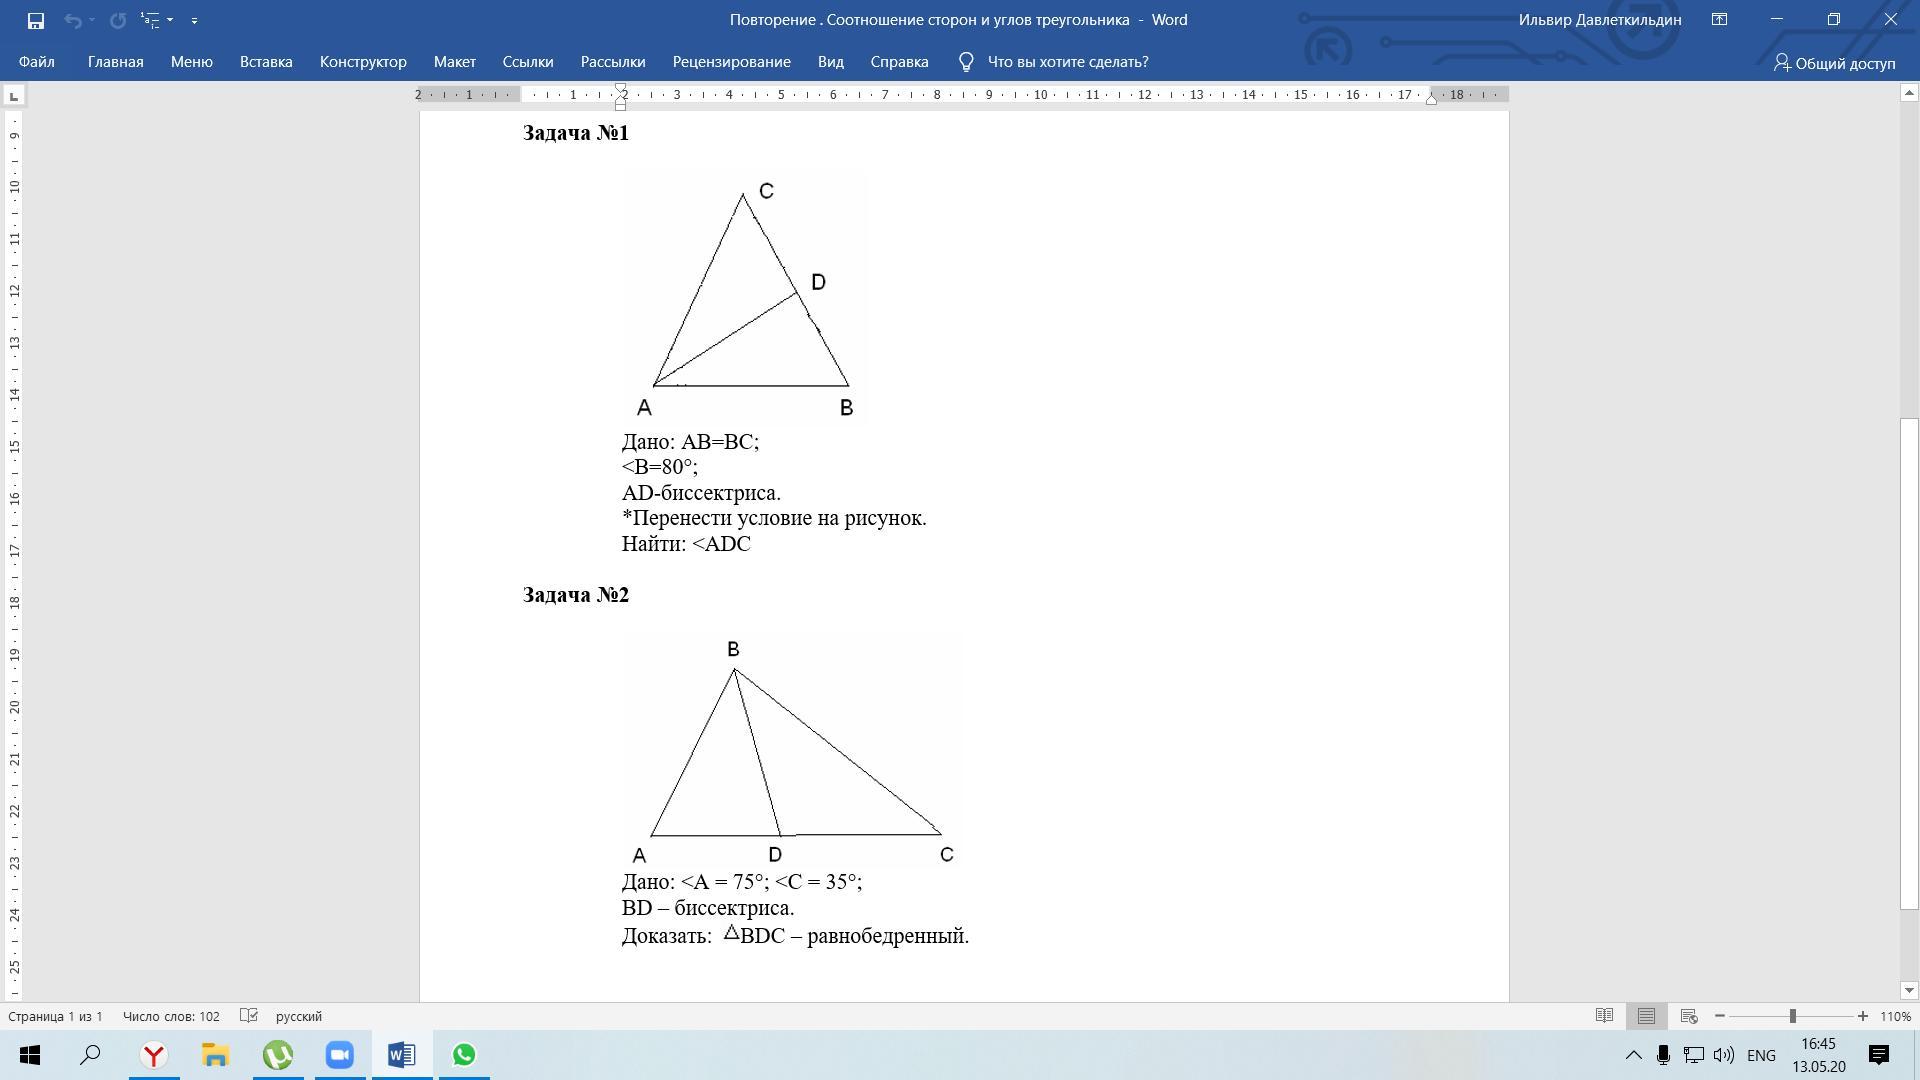Viewport: 1920px width, 1080px height.
Task: Open Word from the Windows taskbar
Action: click(401, 1055)
